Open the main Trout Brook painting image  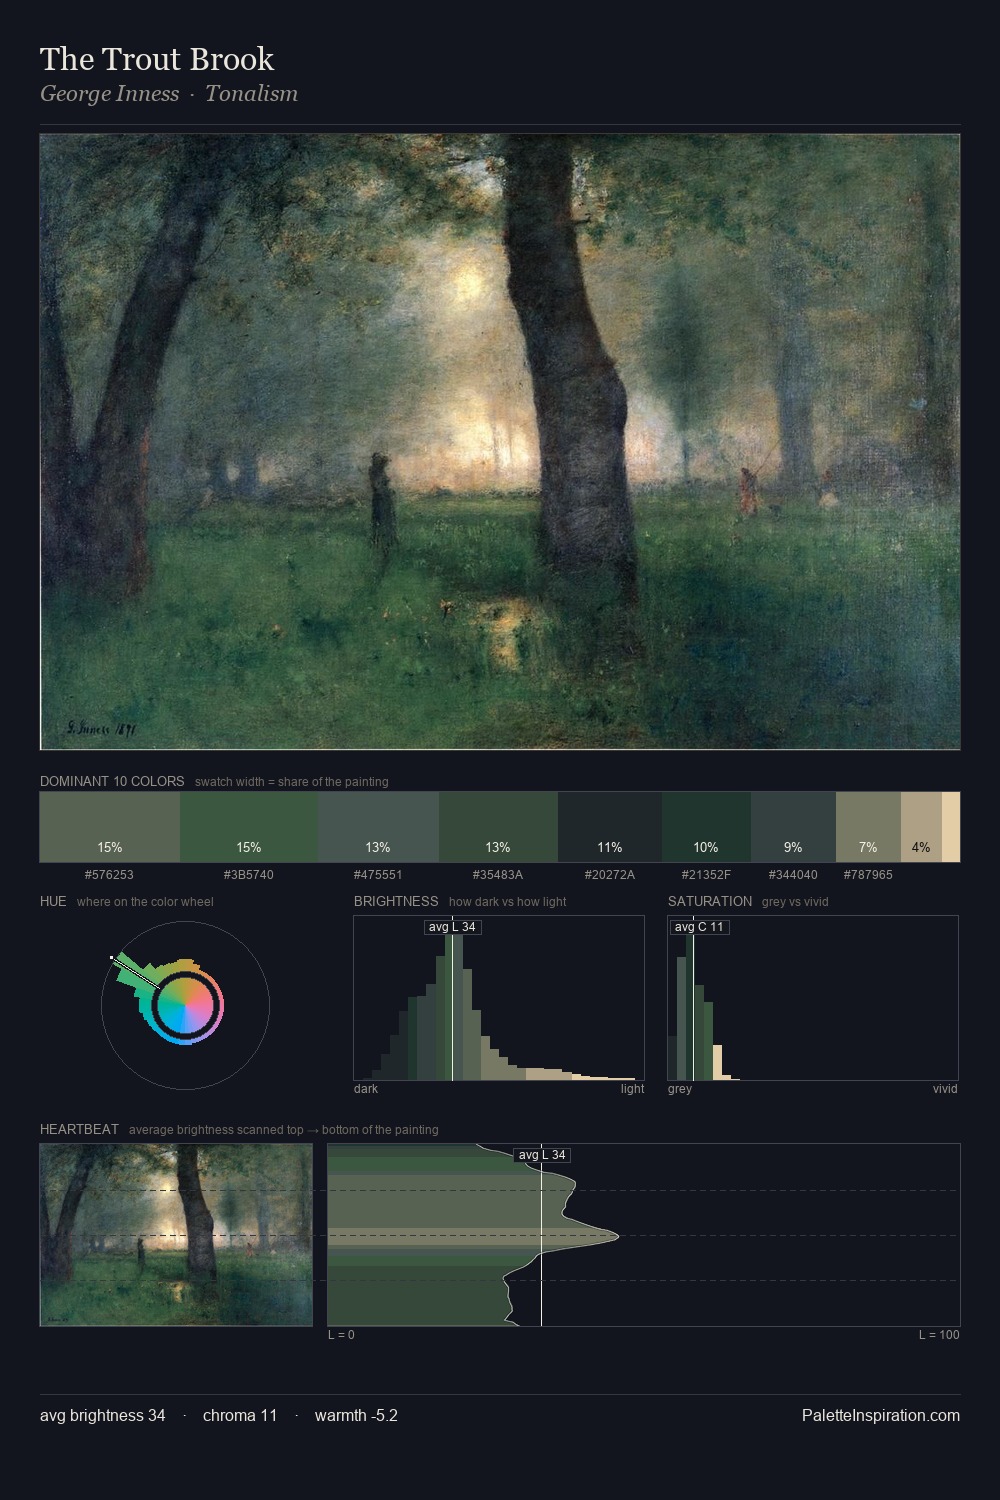(500, 442)
